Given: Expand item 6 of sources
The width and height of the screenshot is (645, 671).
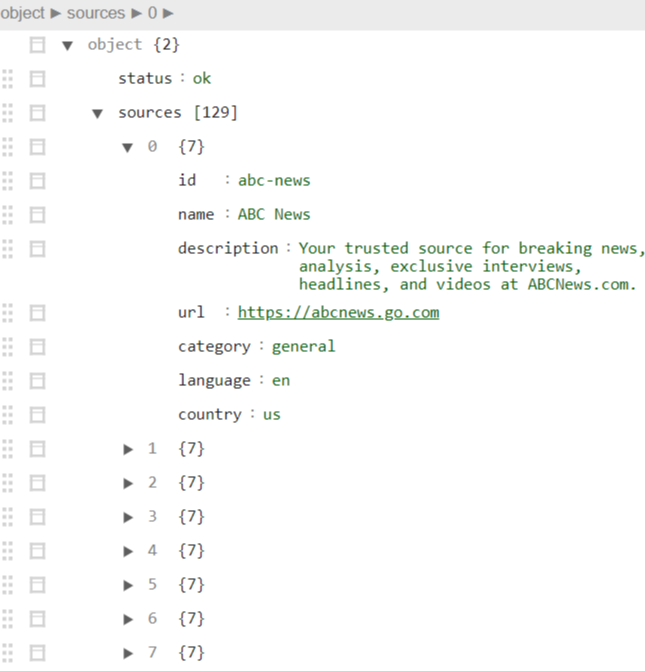Looking at the screenshot, I should [x=128, y=619].
